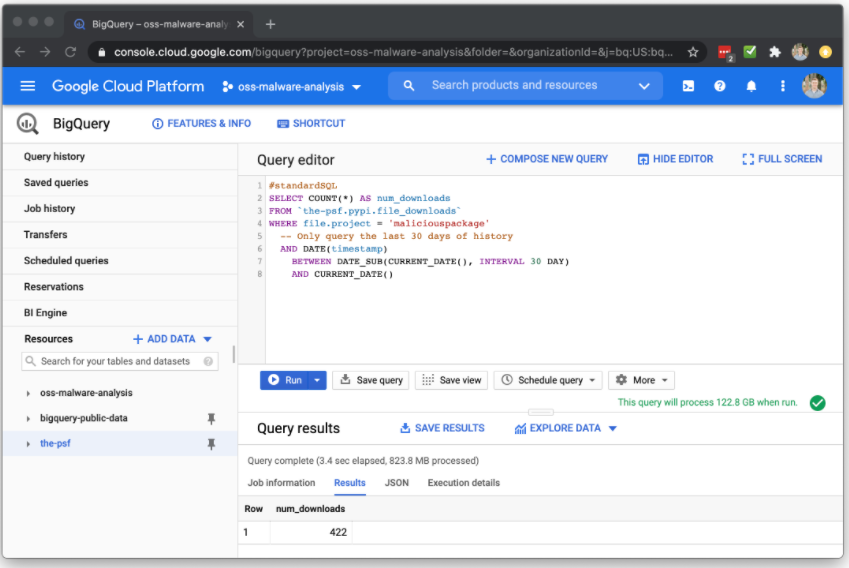This screenshot has width=849, height=568.
Task: Click the green query validation checkmark
Action: coord(817,403)
